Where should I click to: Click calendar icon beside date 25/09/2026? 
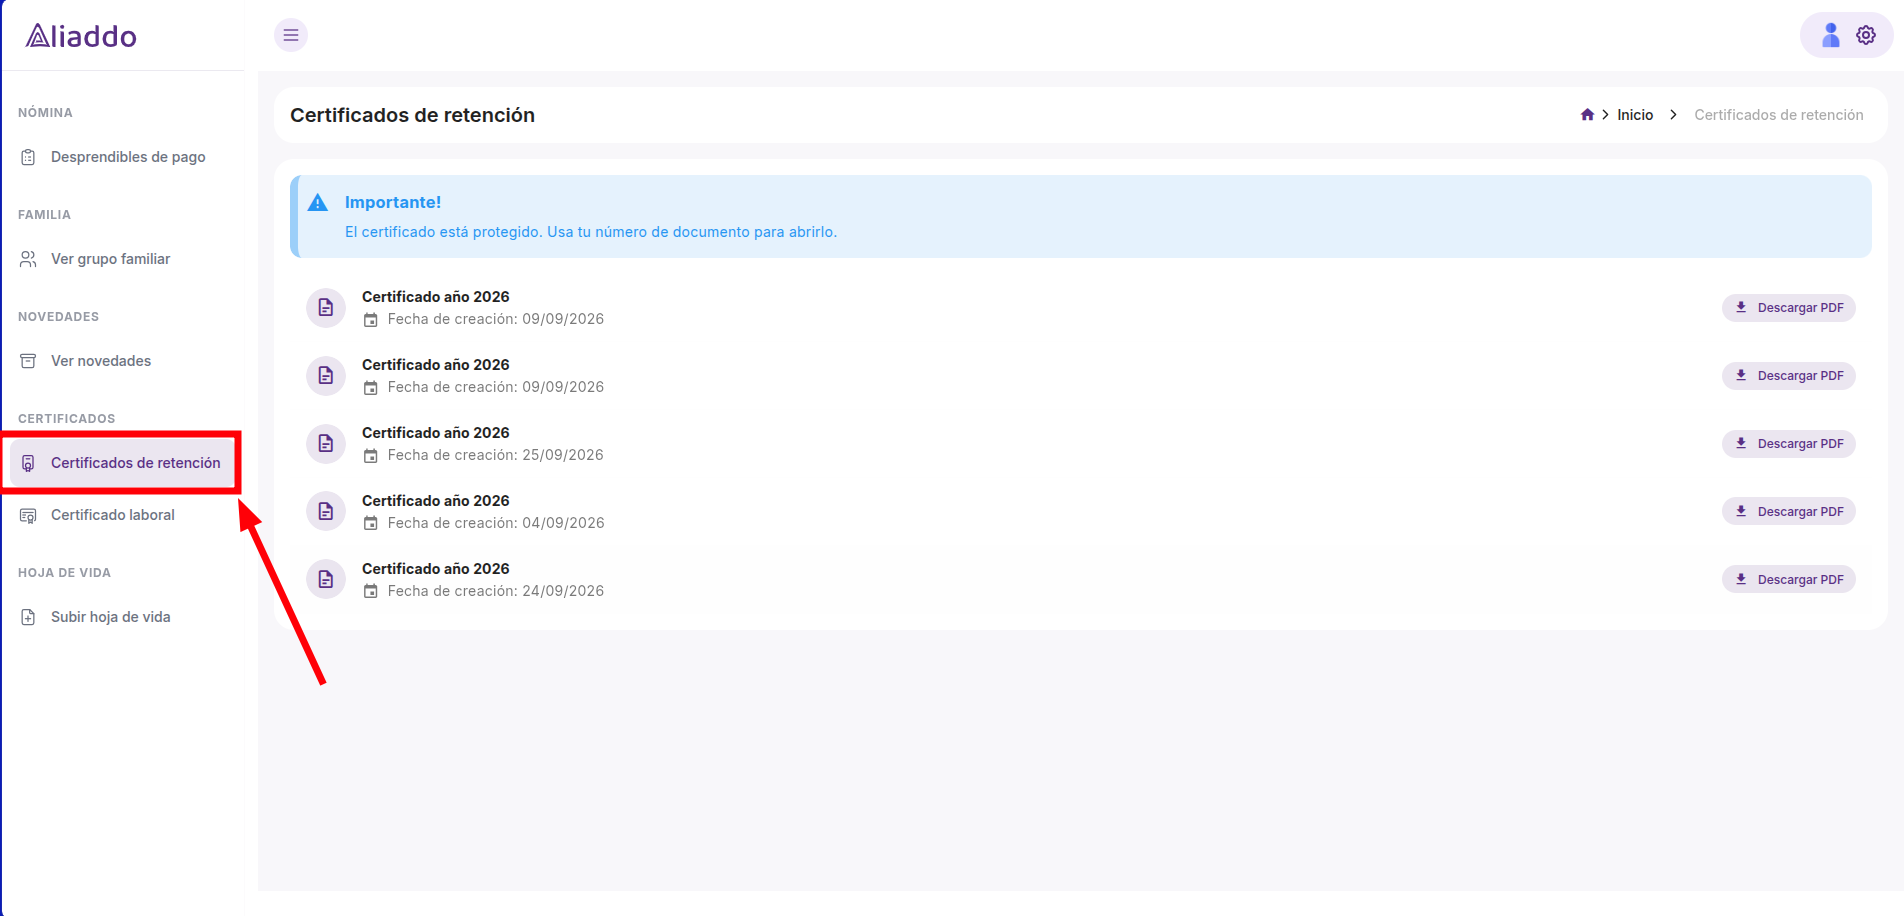pos(370,456)
